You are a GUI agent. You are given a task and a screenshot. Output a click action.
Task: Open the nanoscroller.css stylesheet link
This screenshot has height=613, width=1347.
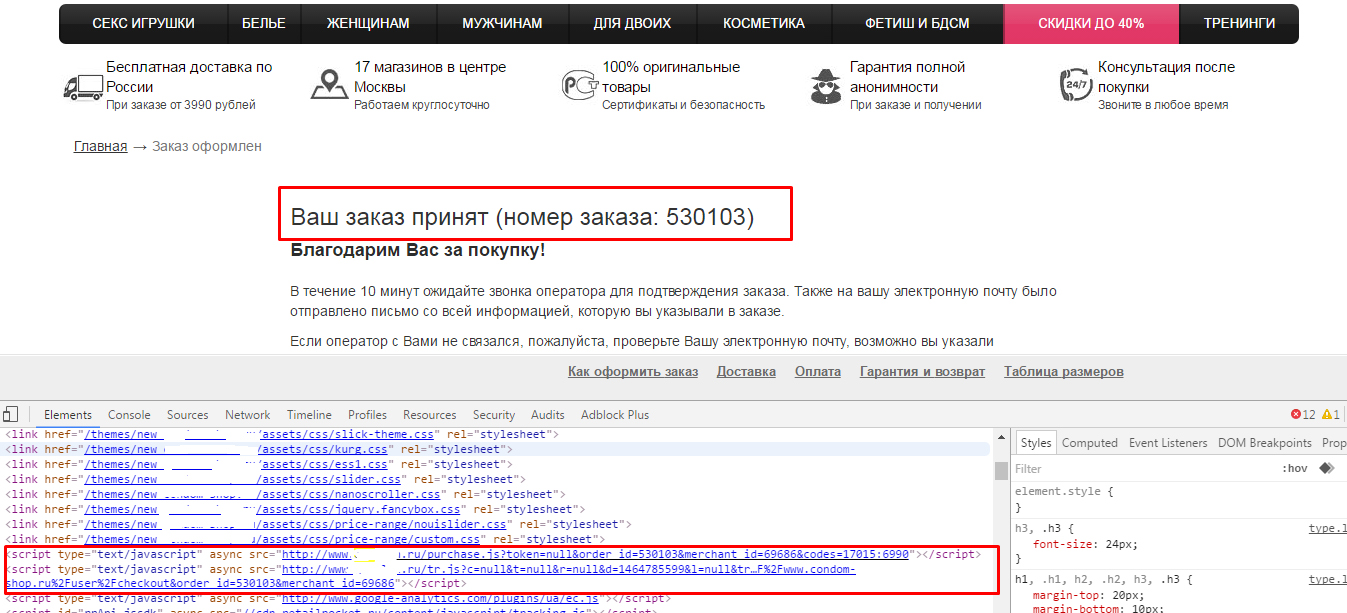[x=263, y=495]
